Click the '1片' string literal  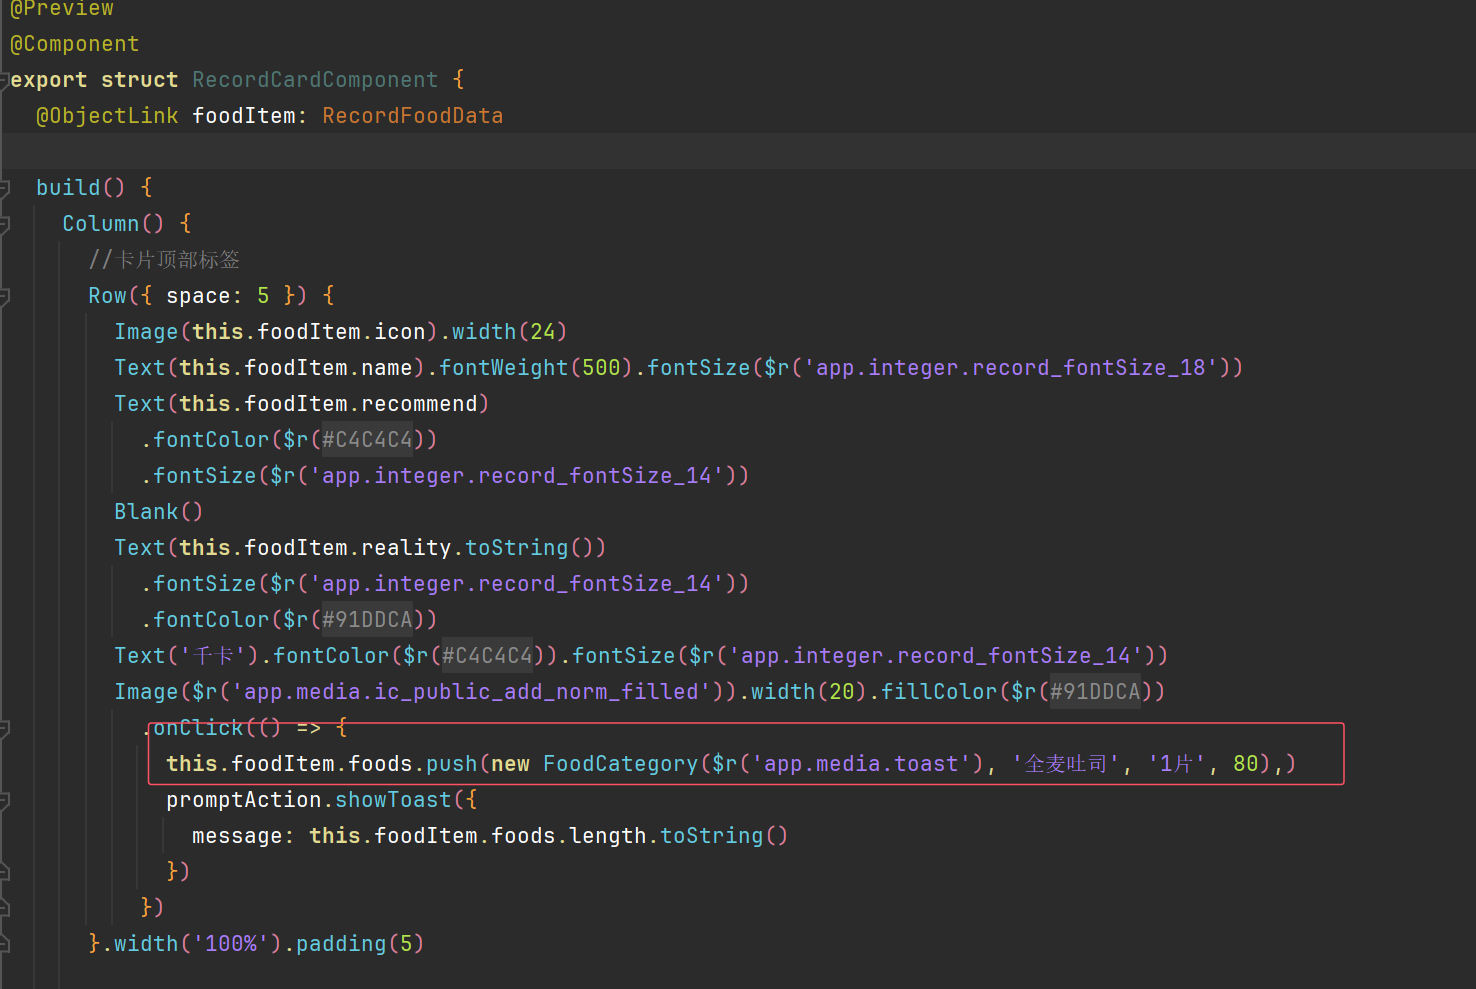coord(1177,764)
